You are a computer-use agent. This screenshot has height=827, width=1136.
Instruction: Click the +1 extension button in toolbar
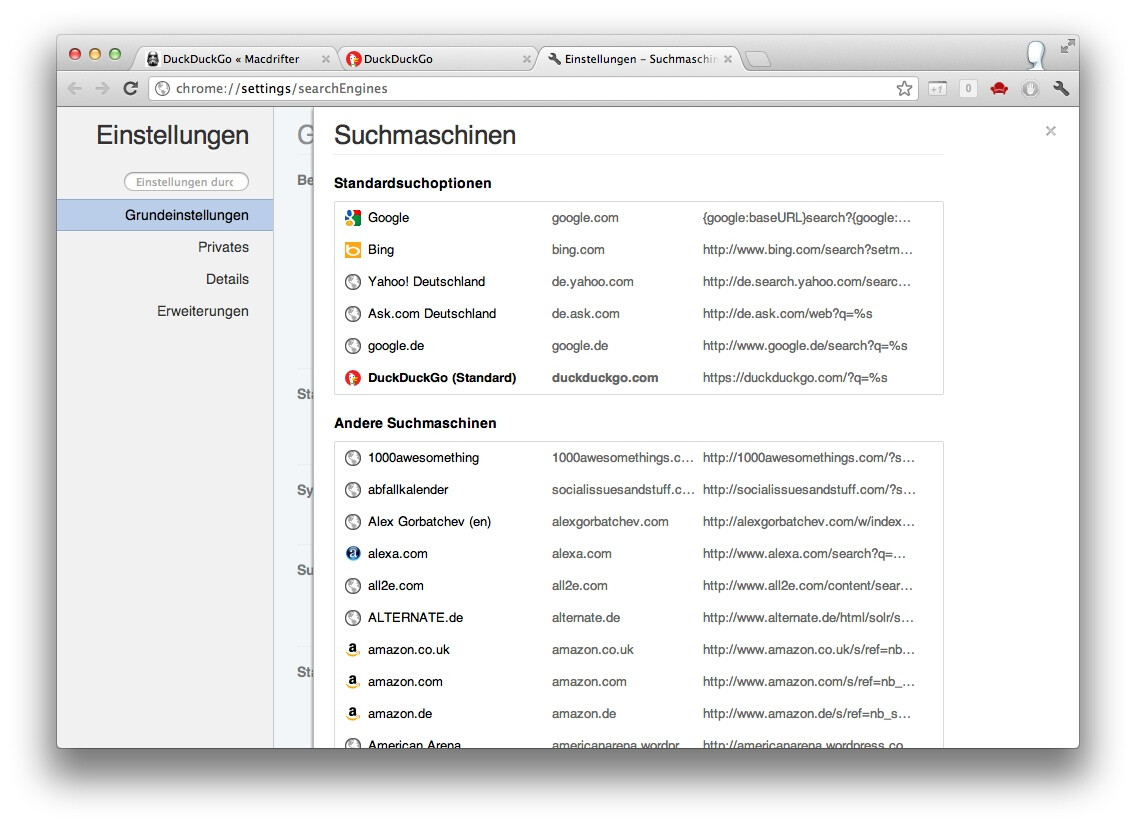pyautogui.click(x=937, y=89)
